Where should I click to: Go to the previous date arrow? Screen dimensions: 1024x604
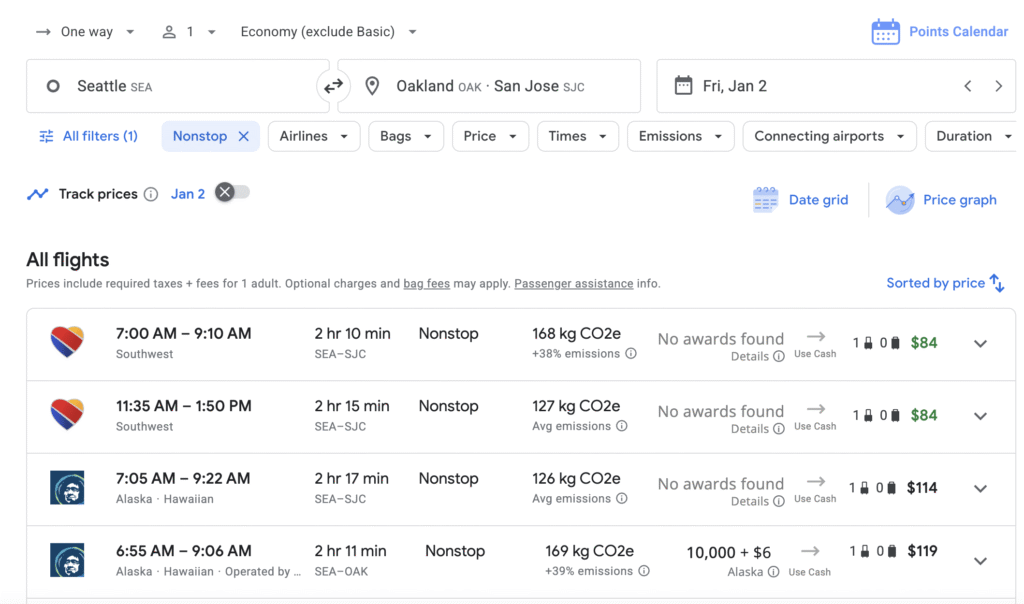coord(967,86)
